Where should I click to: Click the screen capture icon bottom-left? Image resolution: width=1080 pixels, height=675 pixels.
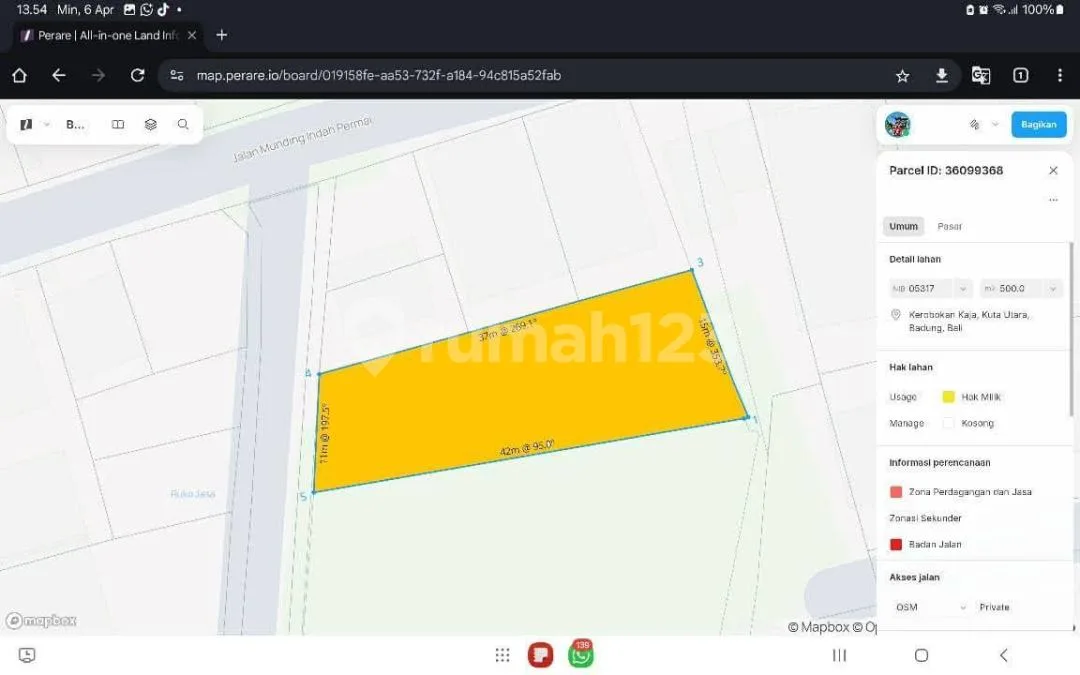pyautogui.click(x=27, y=655)
